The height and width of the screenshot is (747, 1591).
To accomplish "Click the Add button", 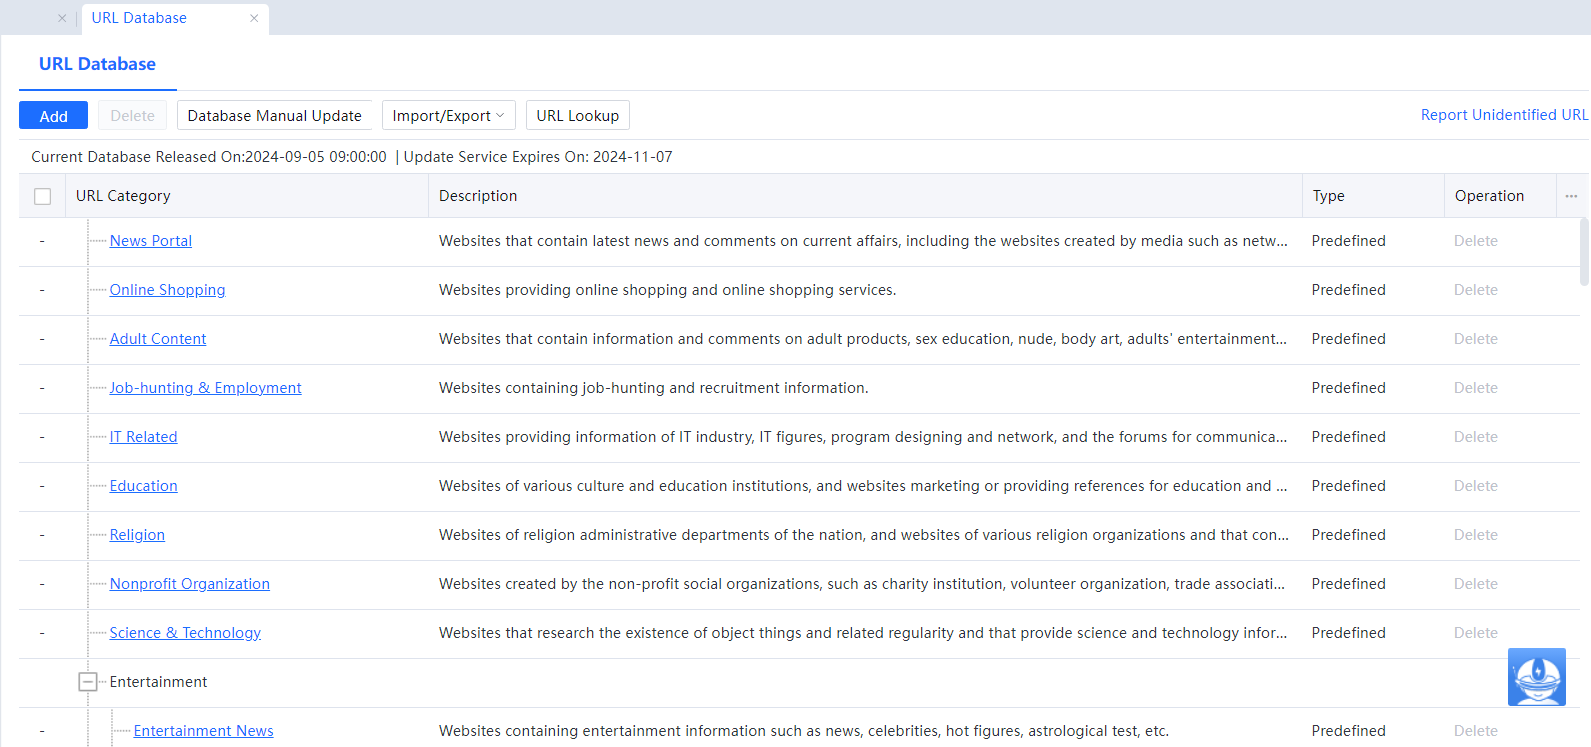I will (x=53, y=116).
